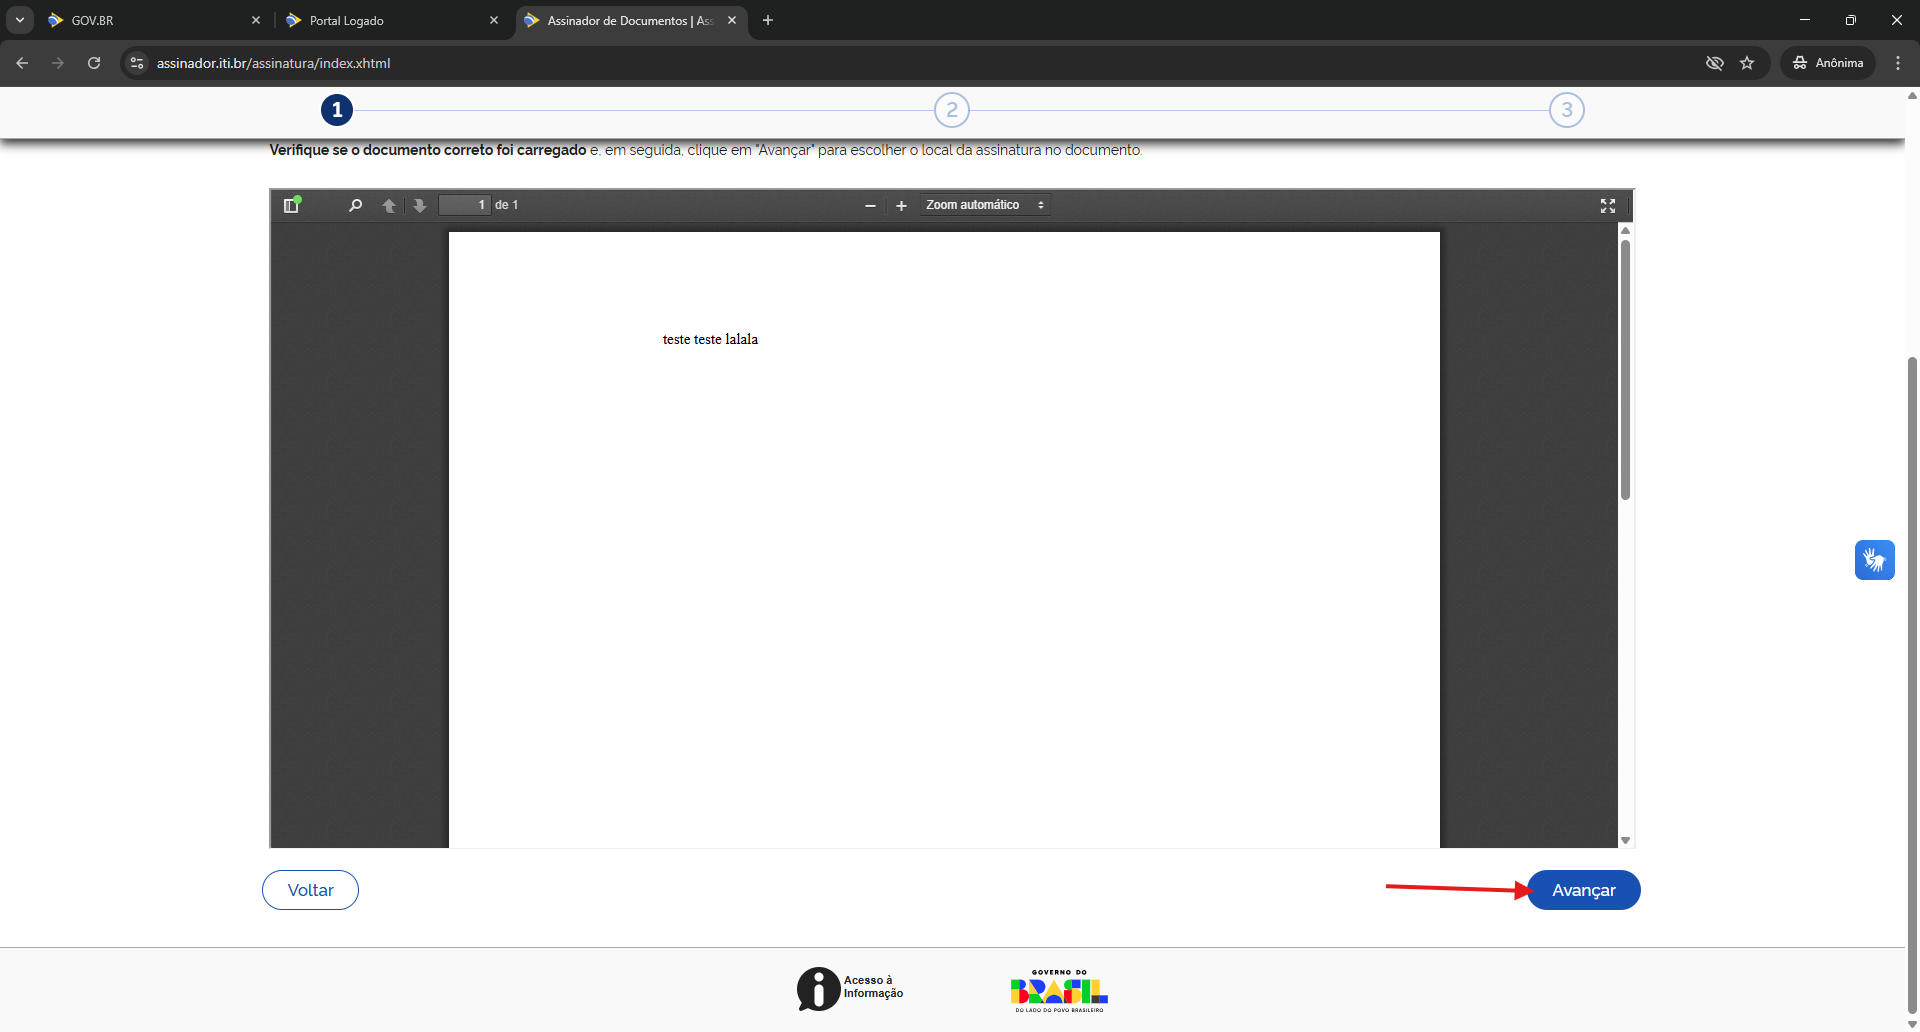The height and width of the screenshot is (1032, 1920).
Task: Go to next page in PDF viewer
Action: 420,205
